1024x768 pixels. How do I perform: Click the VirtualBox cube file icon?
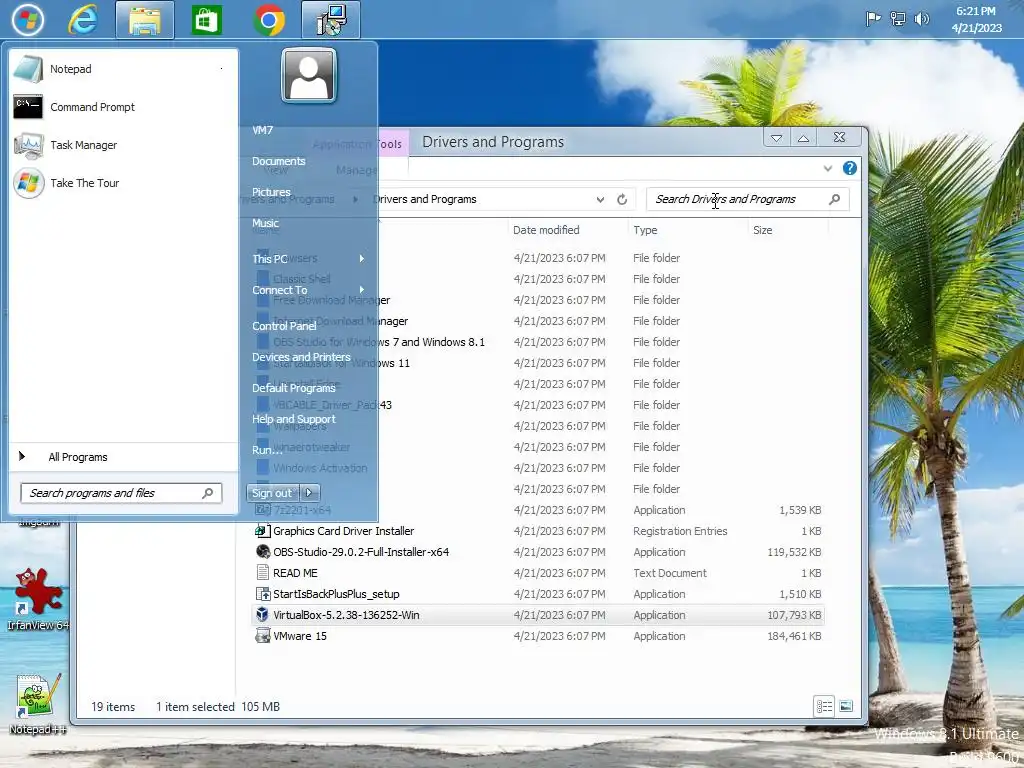coord(263,614)
